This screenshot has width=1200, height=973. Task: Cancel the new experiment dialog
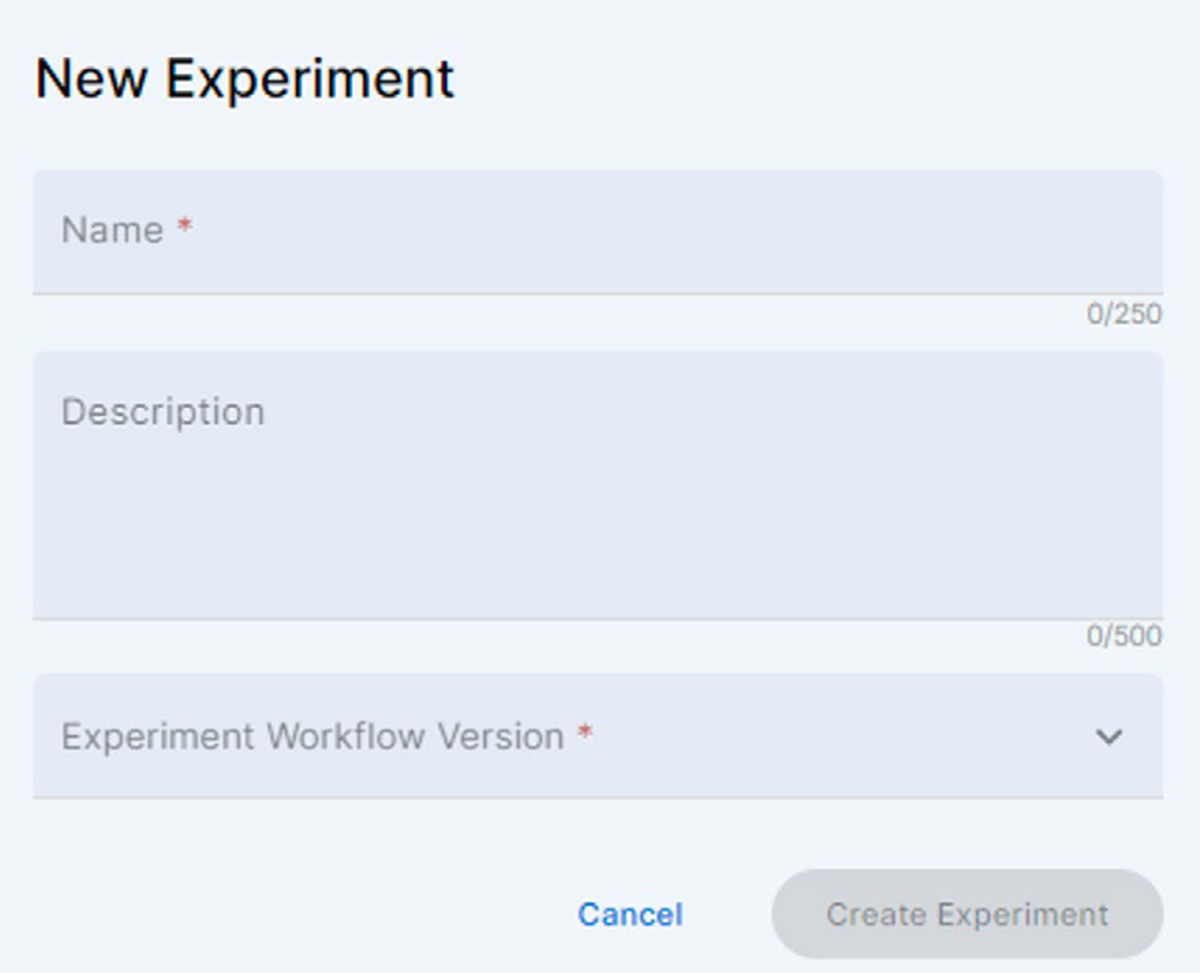coord(630,914)
